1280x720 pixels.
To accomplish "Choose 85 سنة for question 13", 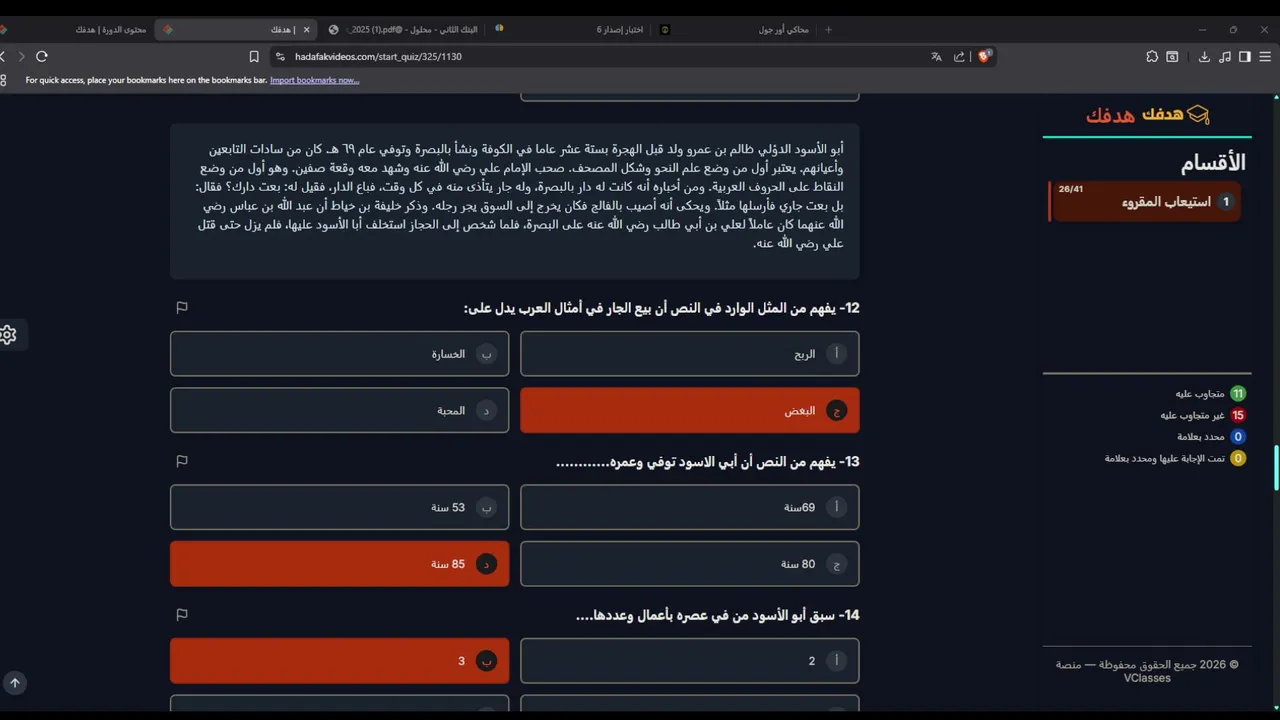I will tap(339, 564).
